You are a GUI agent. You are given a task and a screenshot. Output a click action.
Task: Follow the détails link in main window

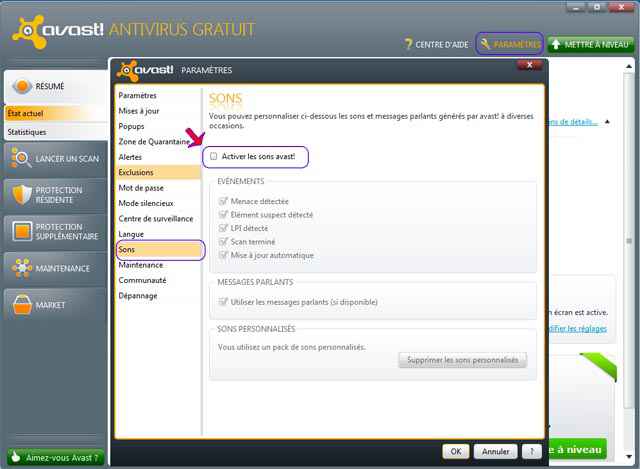573,122
